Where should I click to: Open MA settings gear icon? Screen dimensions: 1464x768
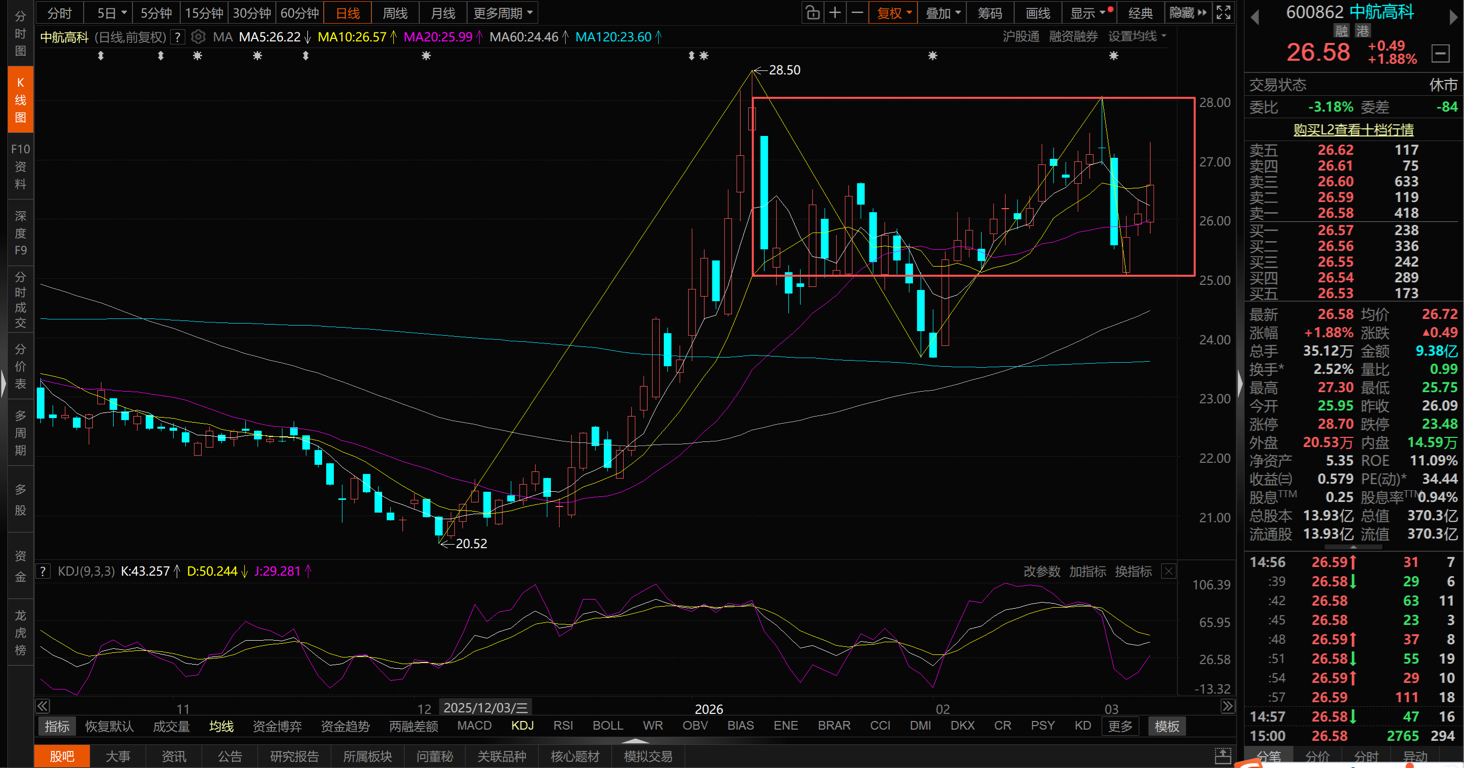point(198,37)
